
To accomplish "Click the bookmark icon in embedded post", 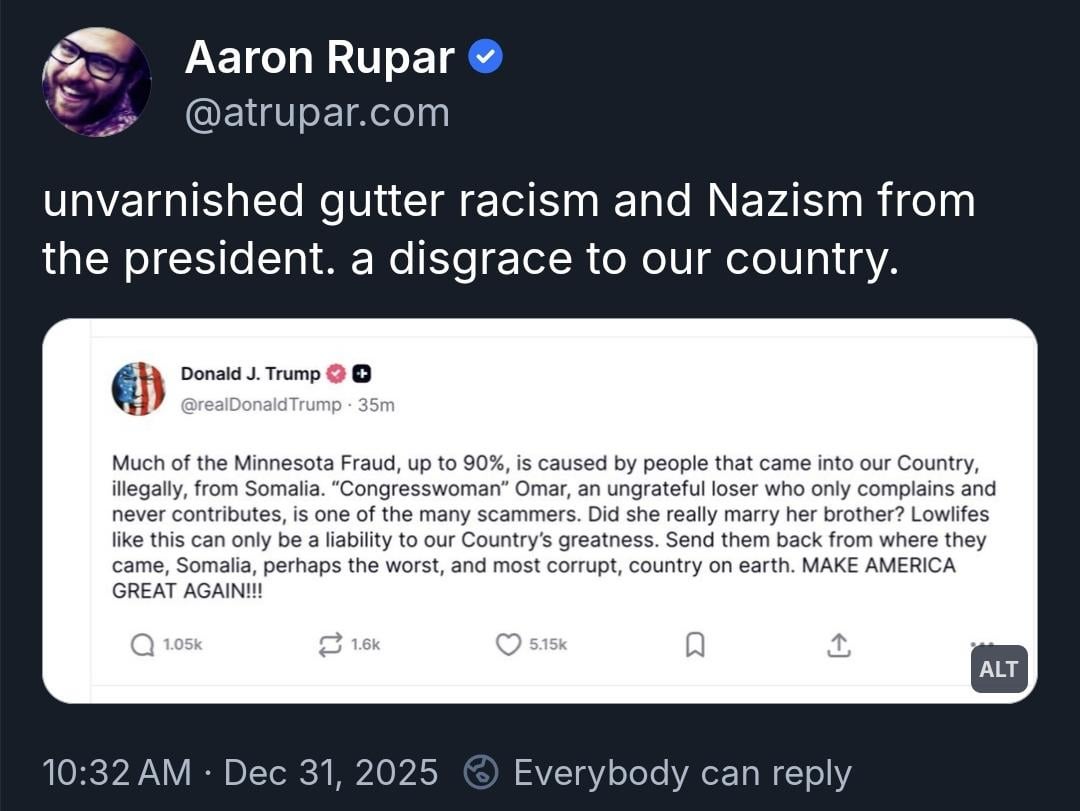I will (x=694, y=646).
